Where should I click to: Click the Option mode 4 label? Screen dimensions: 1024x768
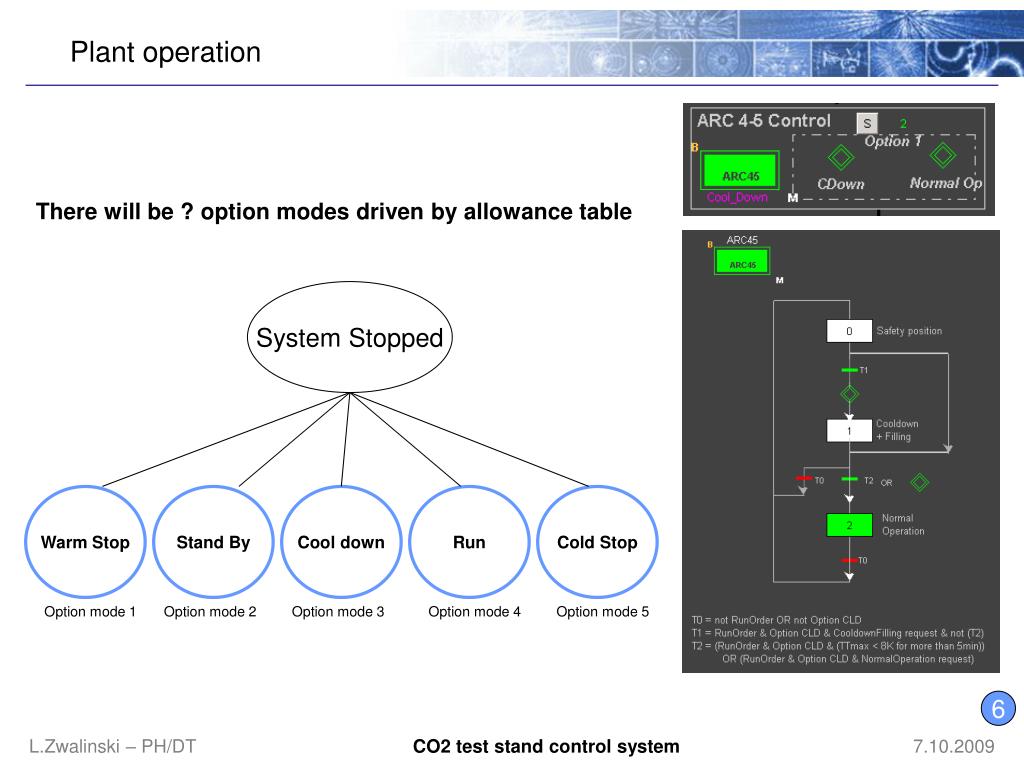click(x=474, y=612)
